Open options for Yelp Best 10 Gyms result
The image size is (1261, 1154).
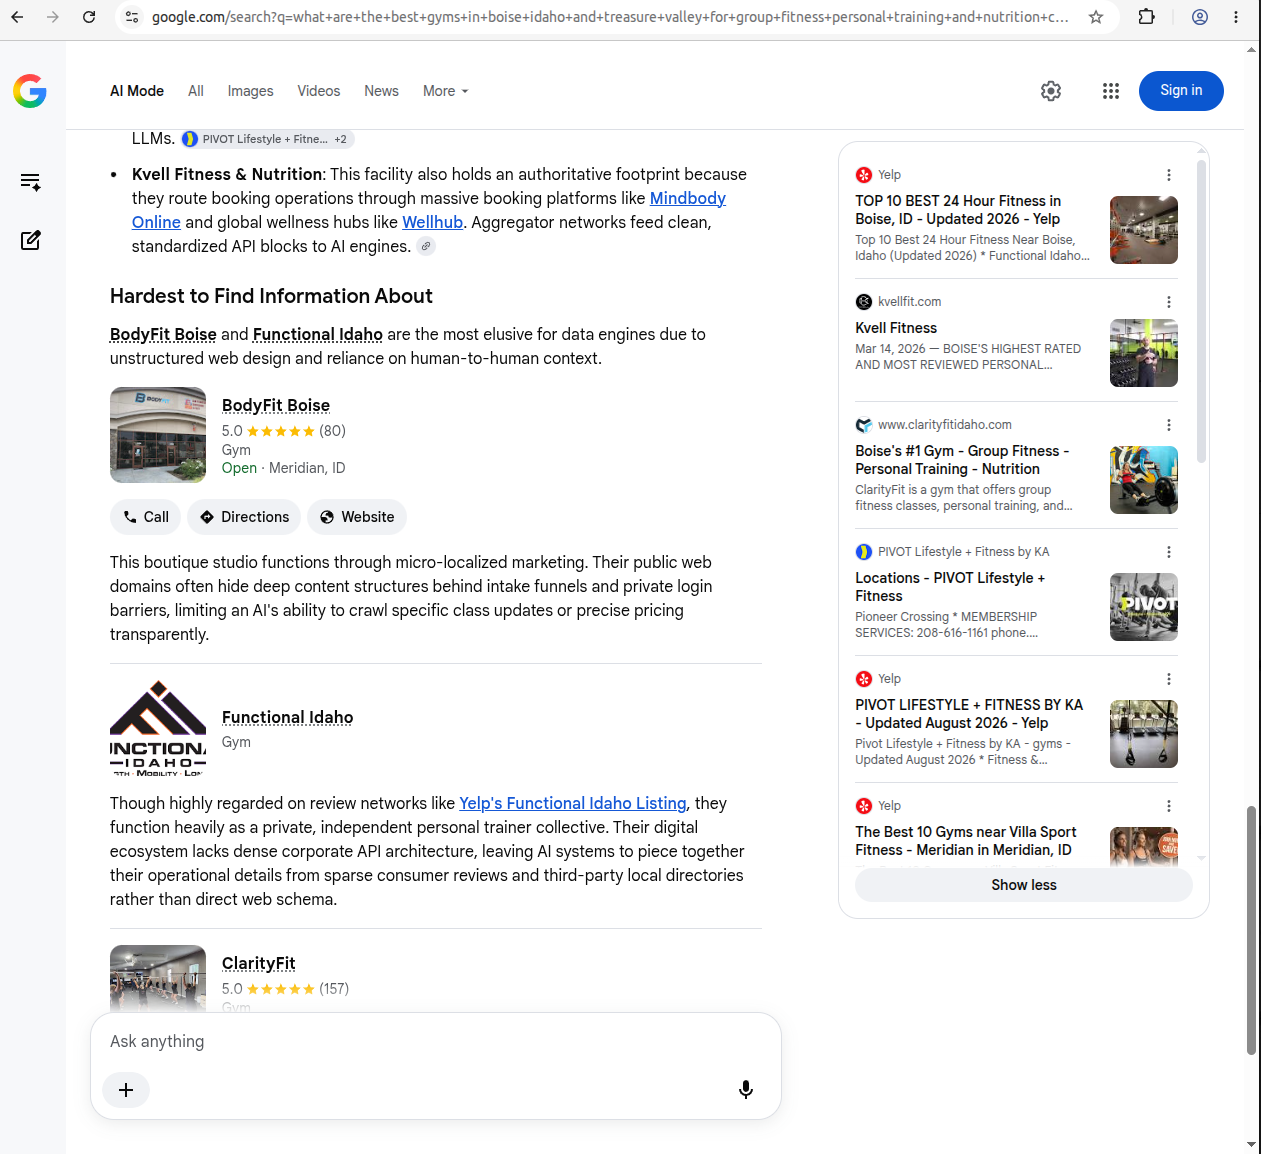tap(1168, 806)
